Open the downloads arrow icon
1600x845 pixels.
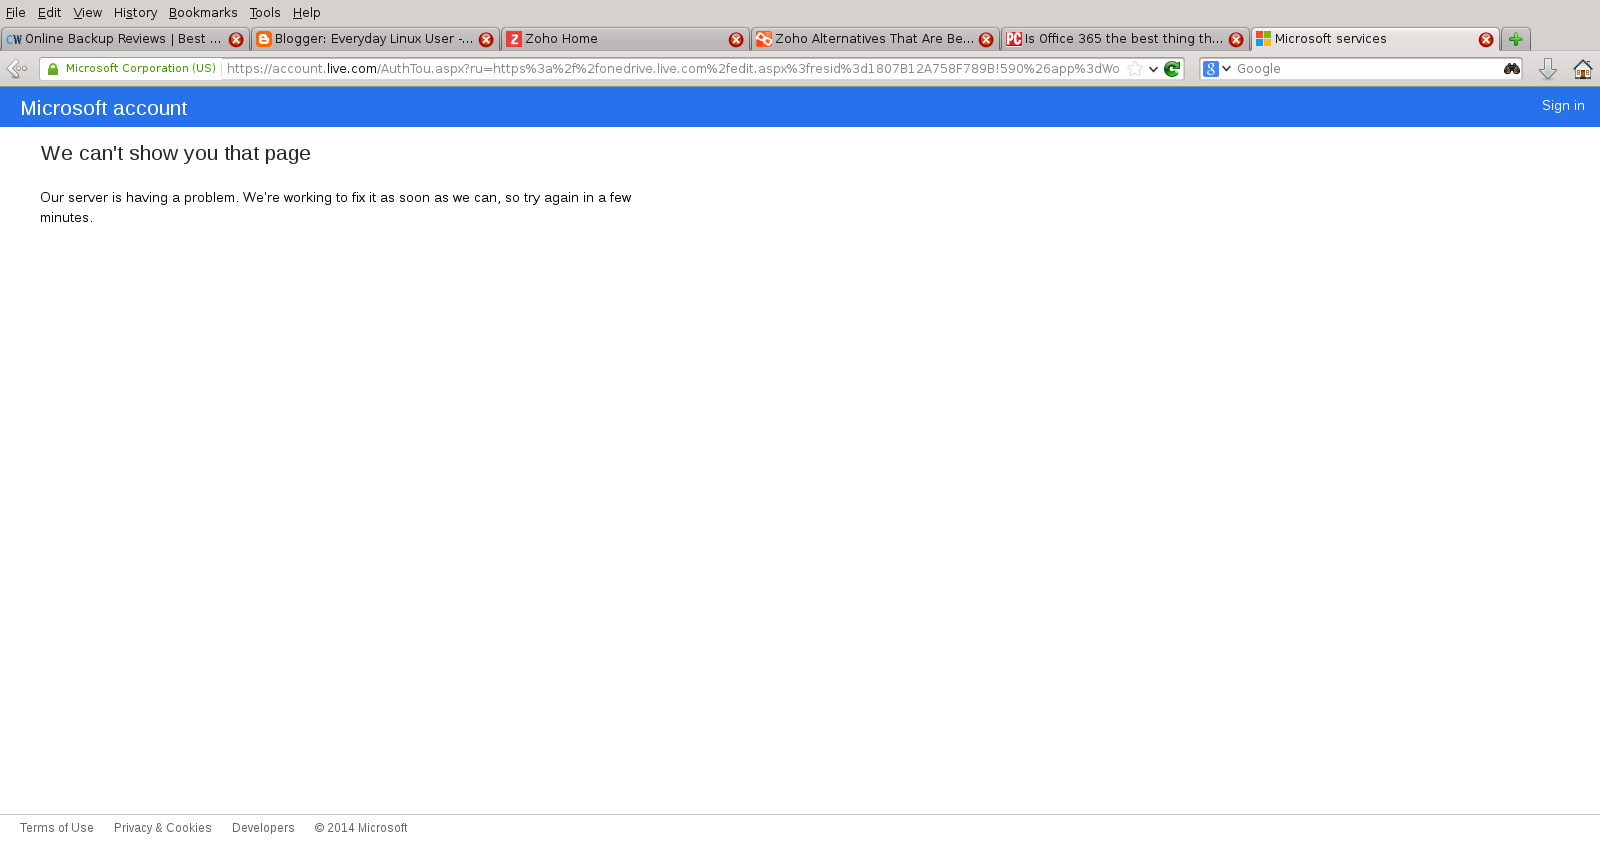pyautogui.click(x=1547, y=69)
